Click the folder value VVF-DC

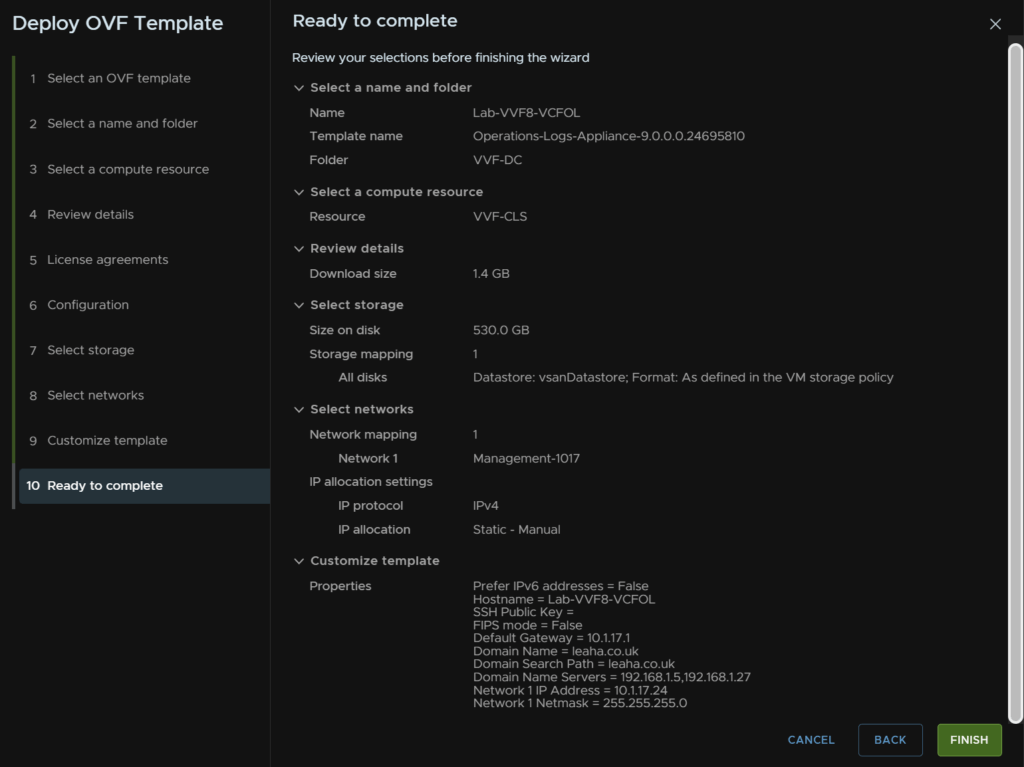(498, 160)
